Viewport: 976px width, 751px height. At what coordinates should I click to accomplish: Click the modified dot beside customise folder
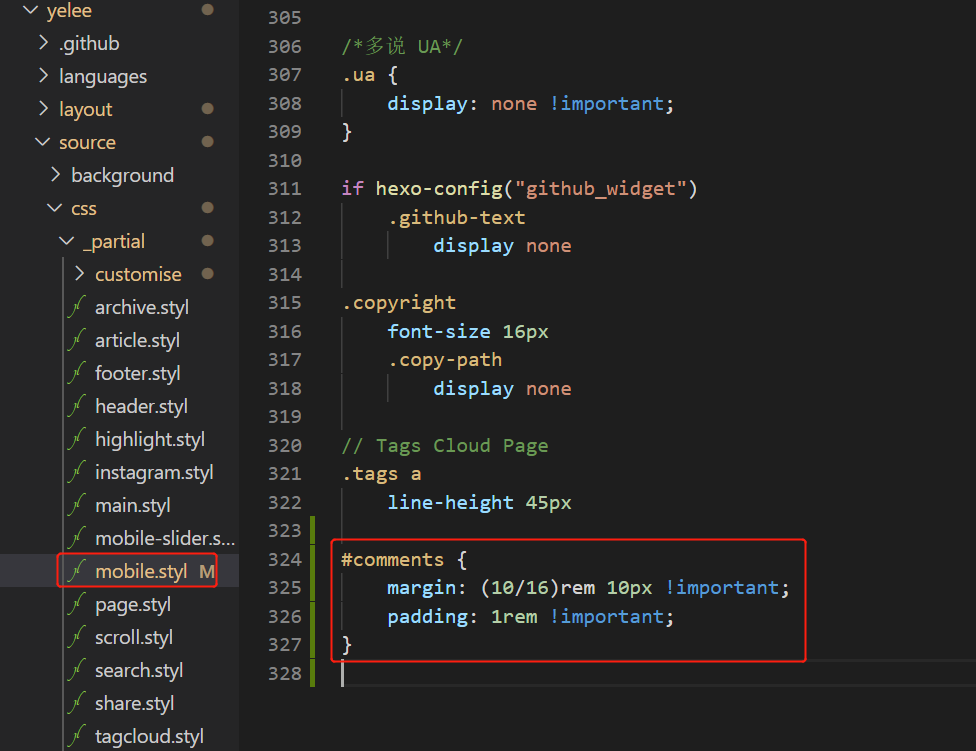pyautogui.click(x=207, y=274)
